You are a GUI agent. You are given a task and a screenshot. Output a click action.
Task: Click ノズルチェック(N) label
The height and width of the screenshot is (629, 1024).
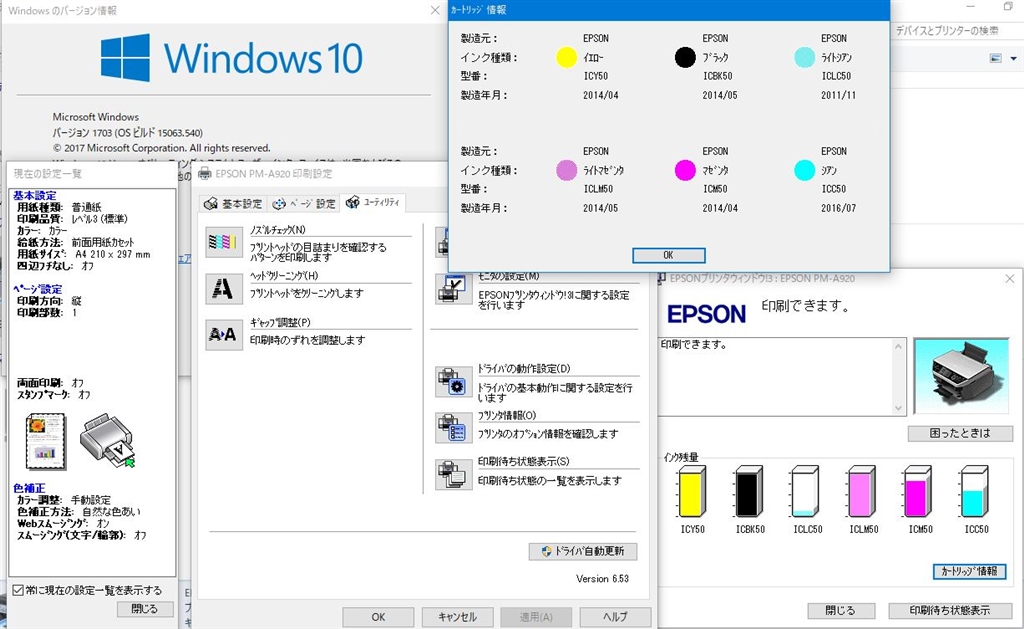point(278,230)
